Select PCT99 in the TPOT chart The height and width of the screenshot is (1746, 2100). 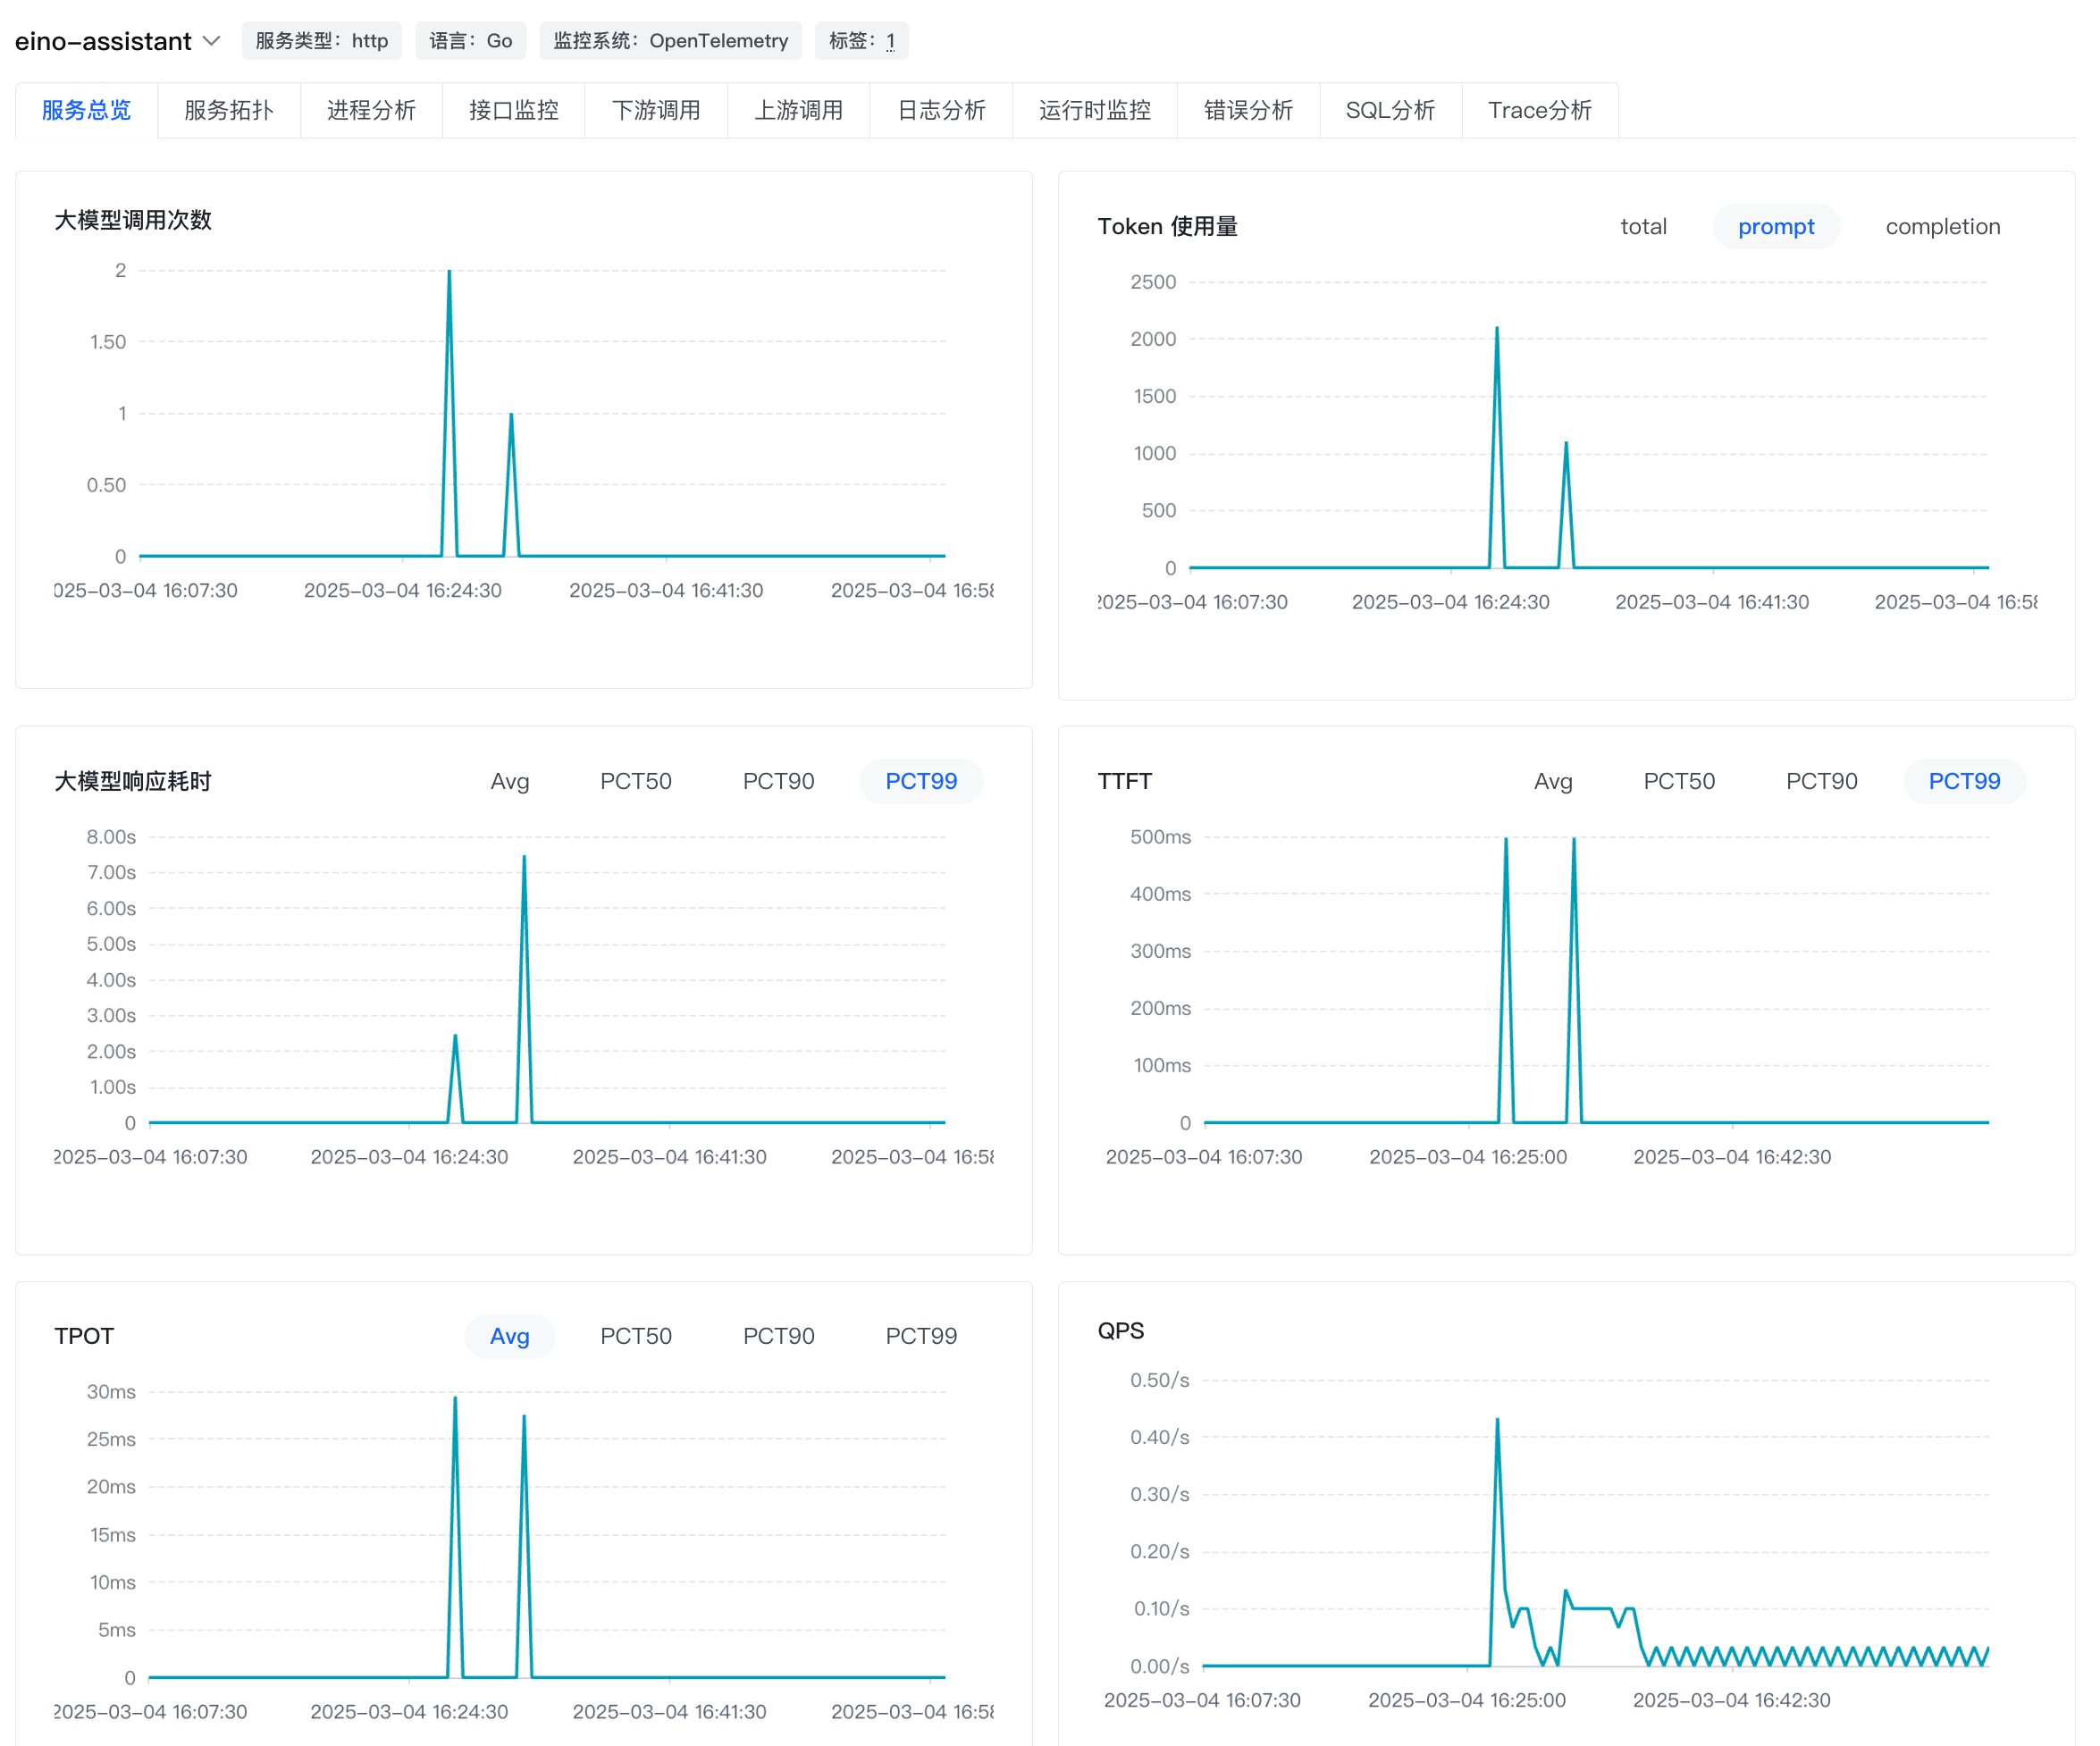921,1336
